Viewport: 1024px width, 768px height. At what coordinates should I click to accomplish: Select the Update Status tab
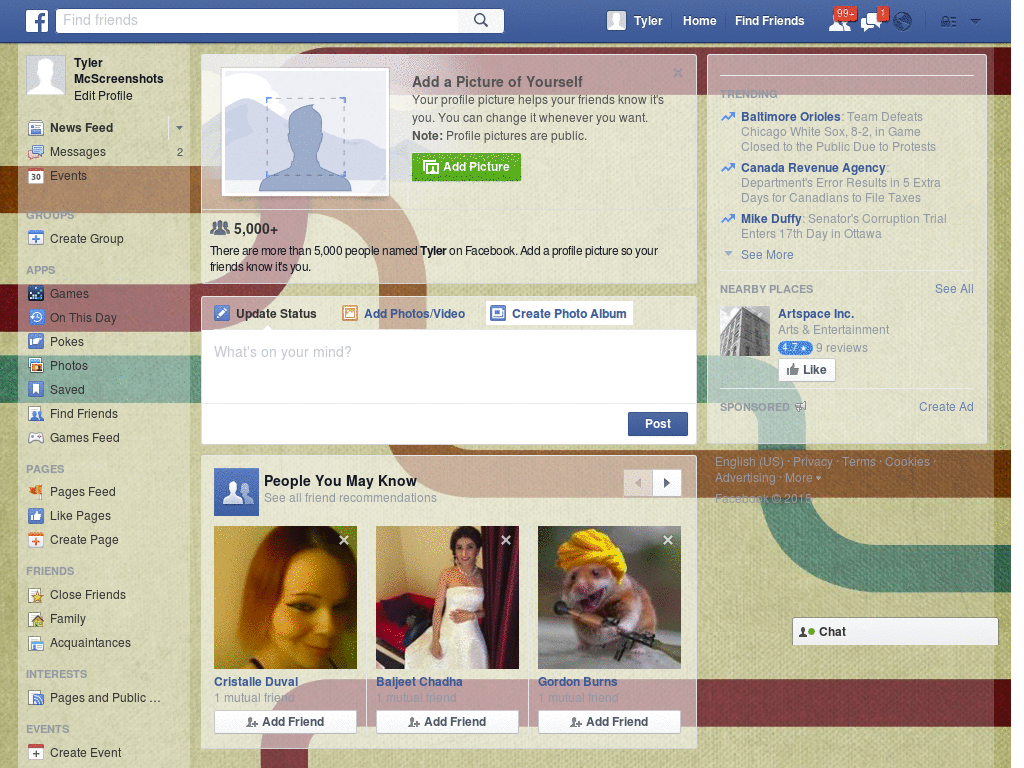click(x=266, y=313)
